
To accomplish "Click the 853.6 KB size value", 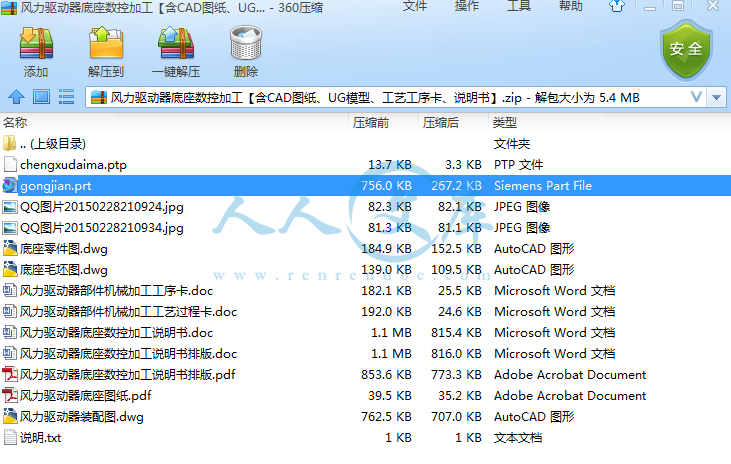I will click(386, 374).
